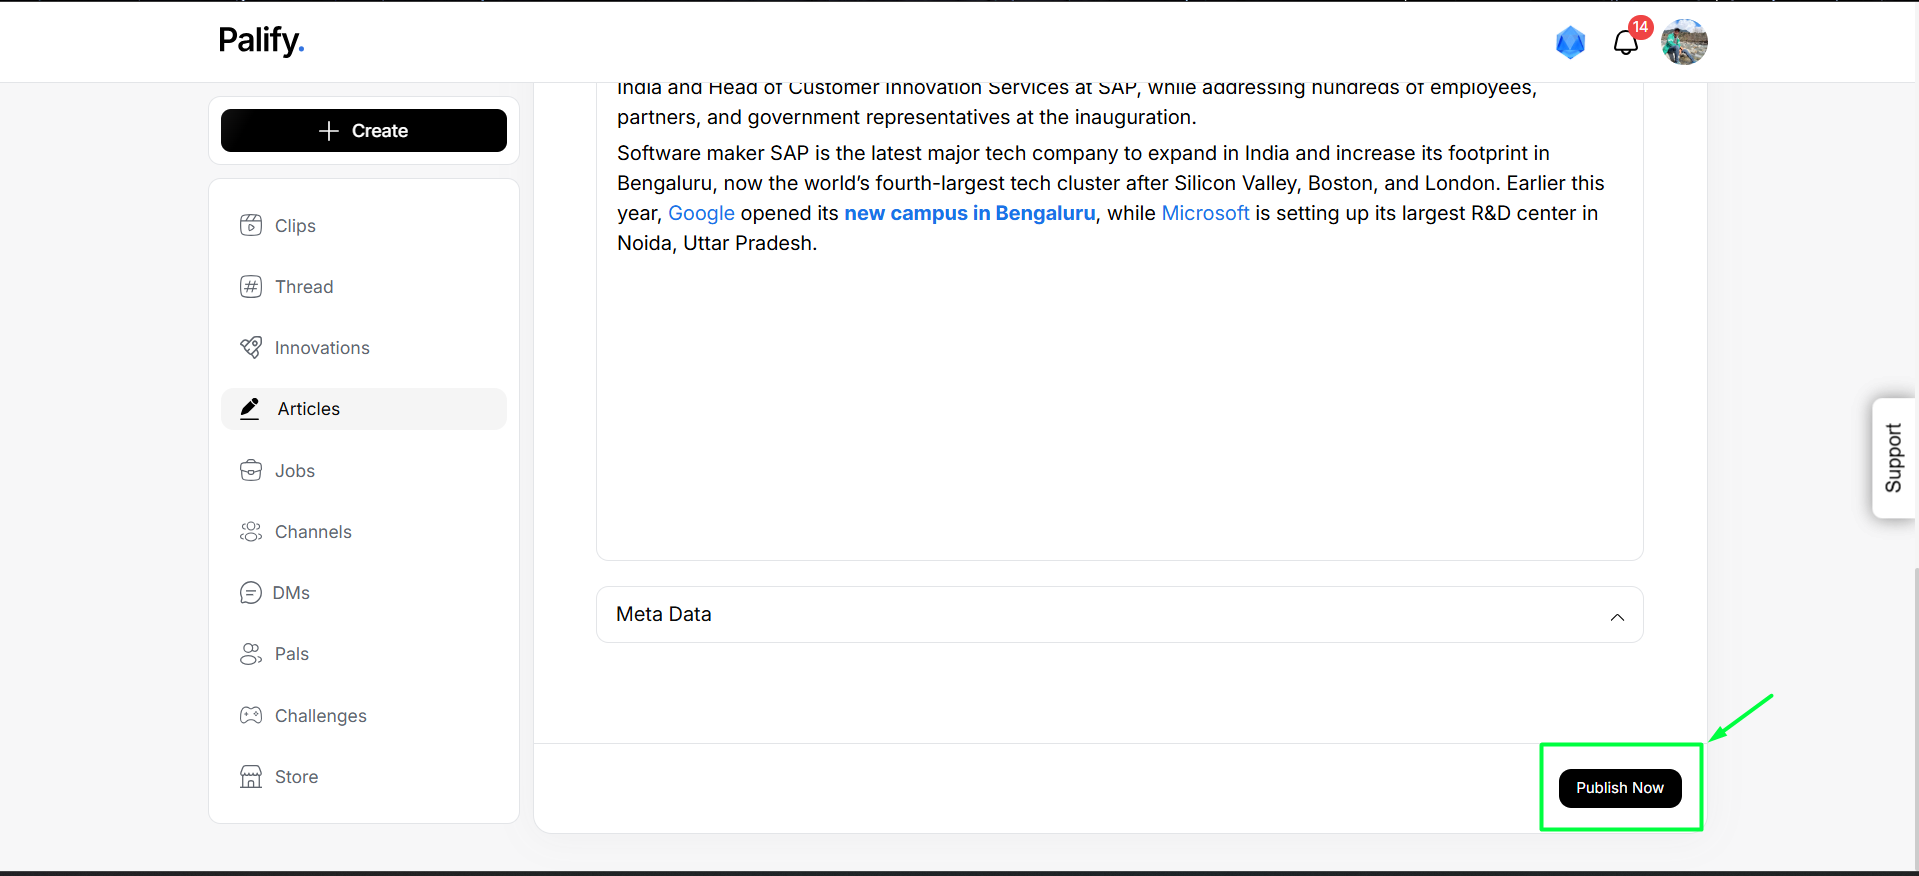Click the DMs chat bubble icon

[x=251, y=593]
